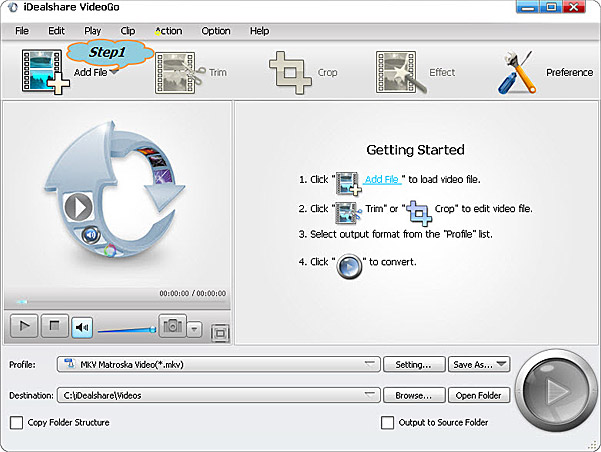Take a snapshot with camera icon
The image size is (601, 452).
[172, 326]
